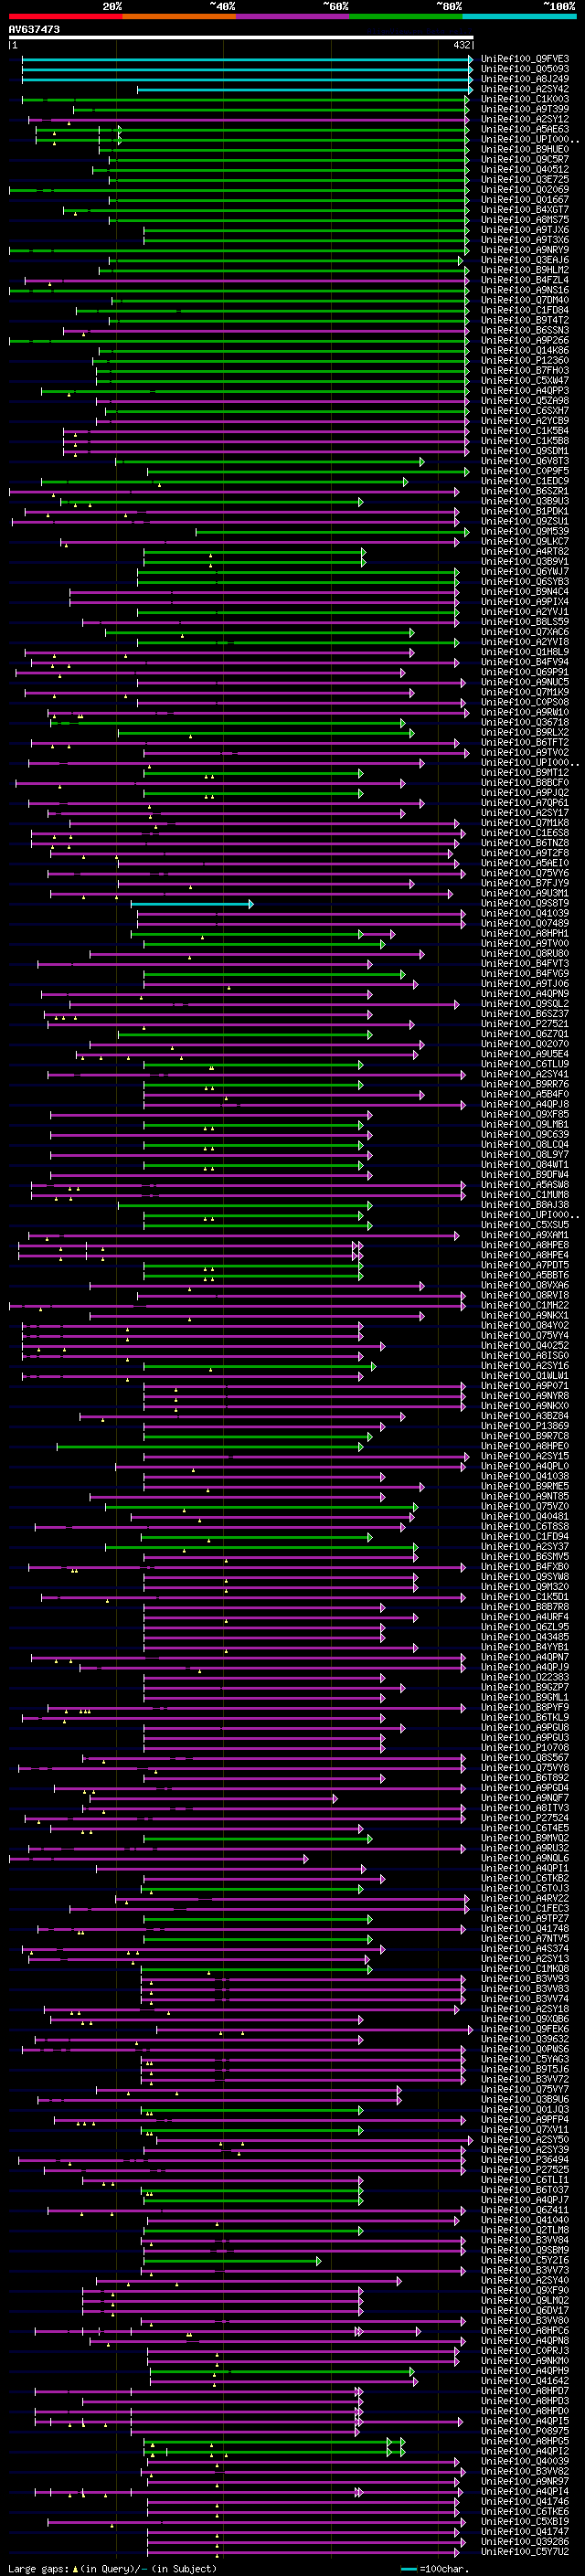Click the UniRef100_Q02069 label

pyautogui.click(x=525, y=189)
